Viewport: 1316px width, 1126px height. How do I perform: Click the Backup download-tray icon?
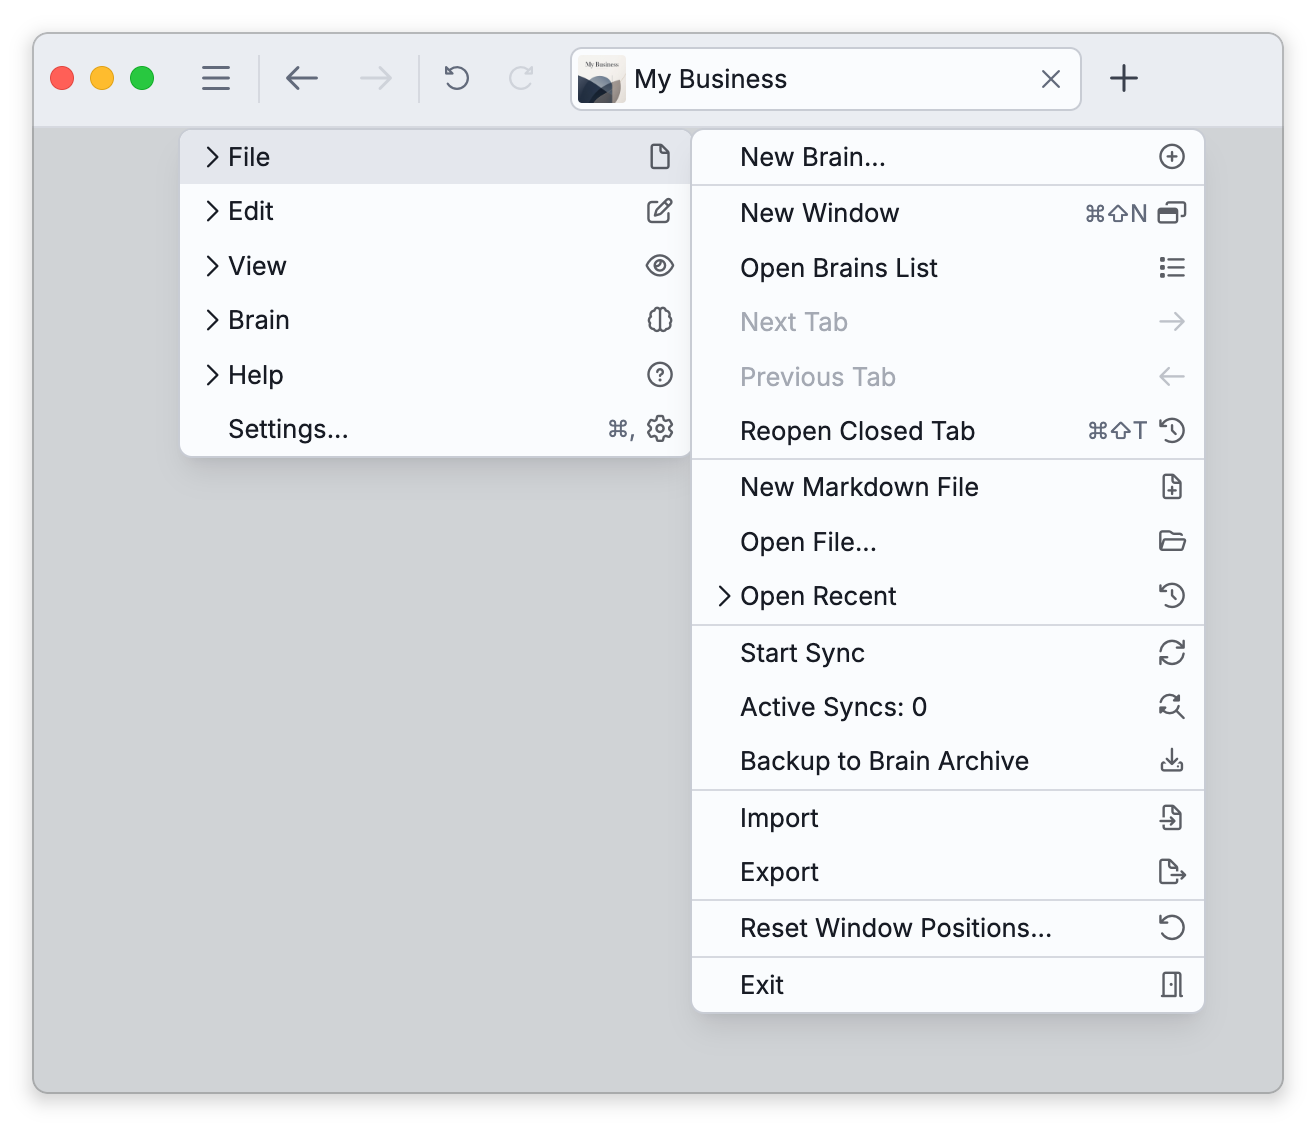(1172, 761)
